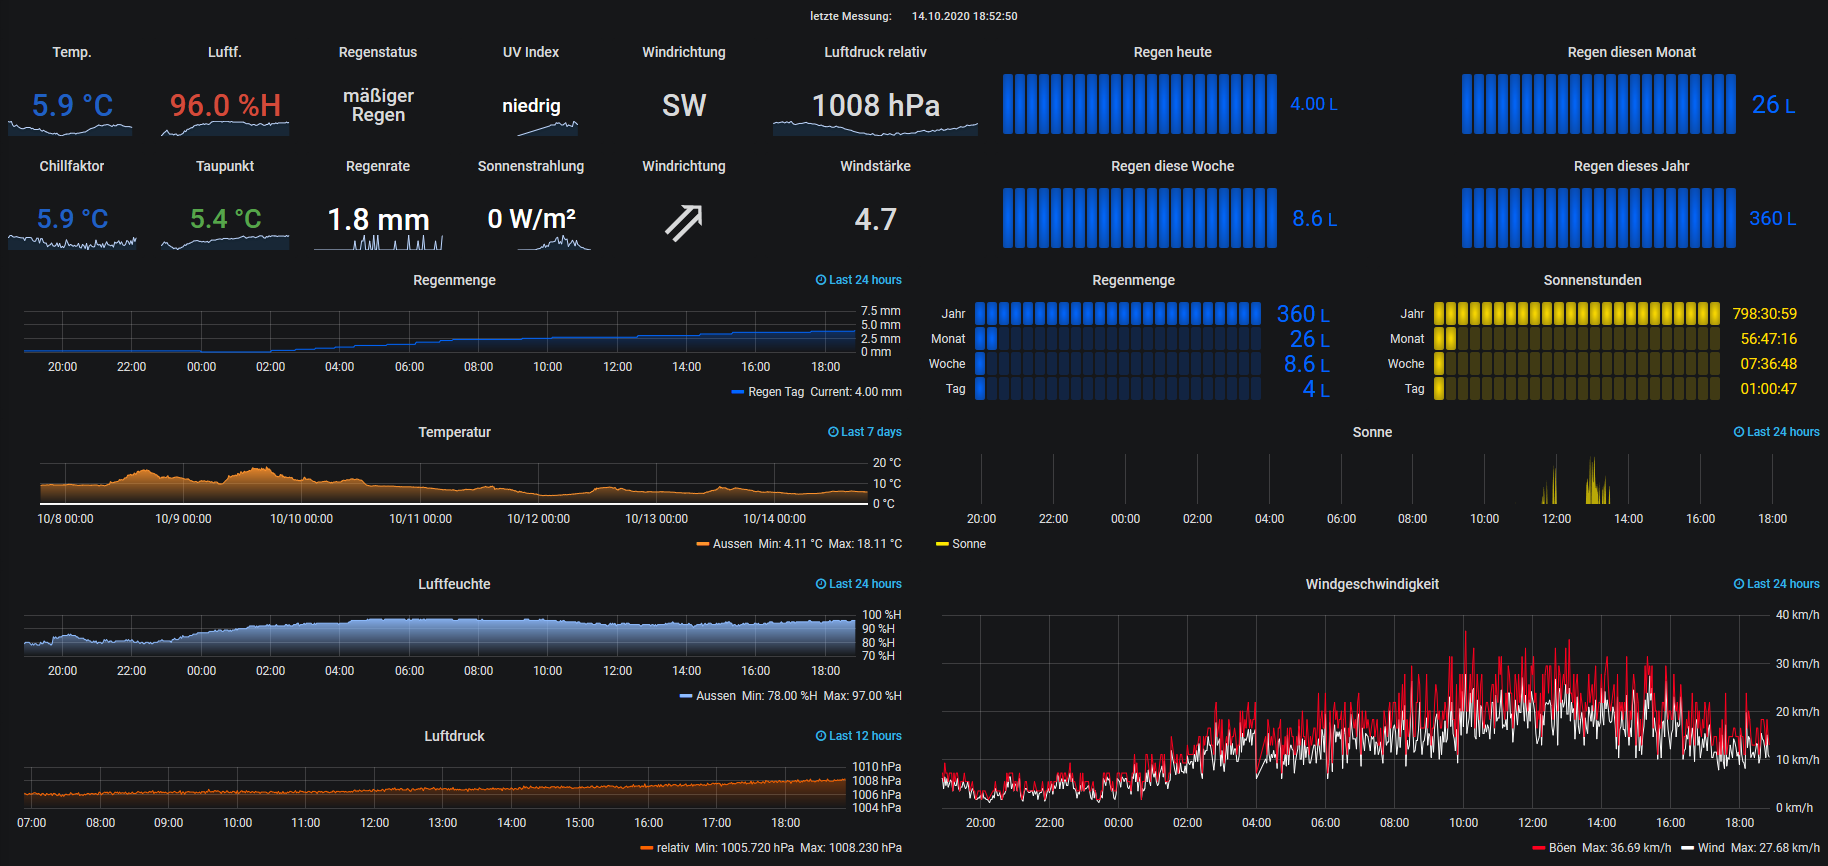The height and width of the screenshot is (866, 1828).
Task: Click the clock icon in Sonne panel header
Action: coord(1739,432)
